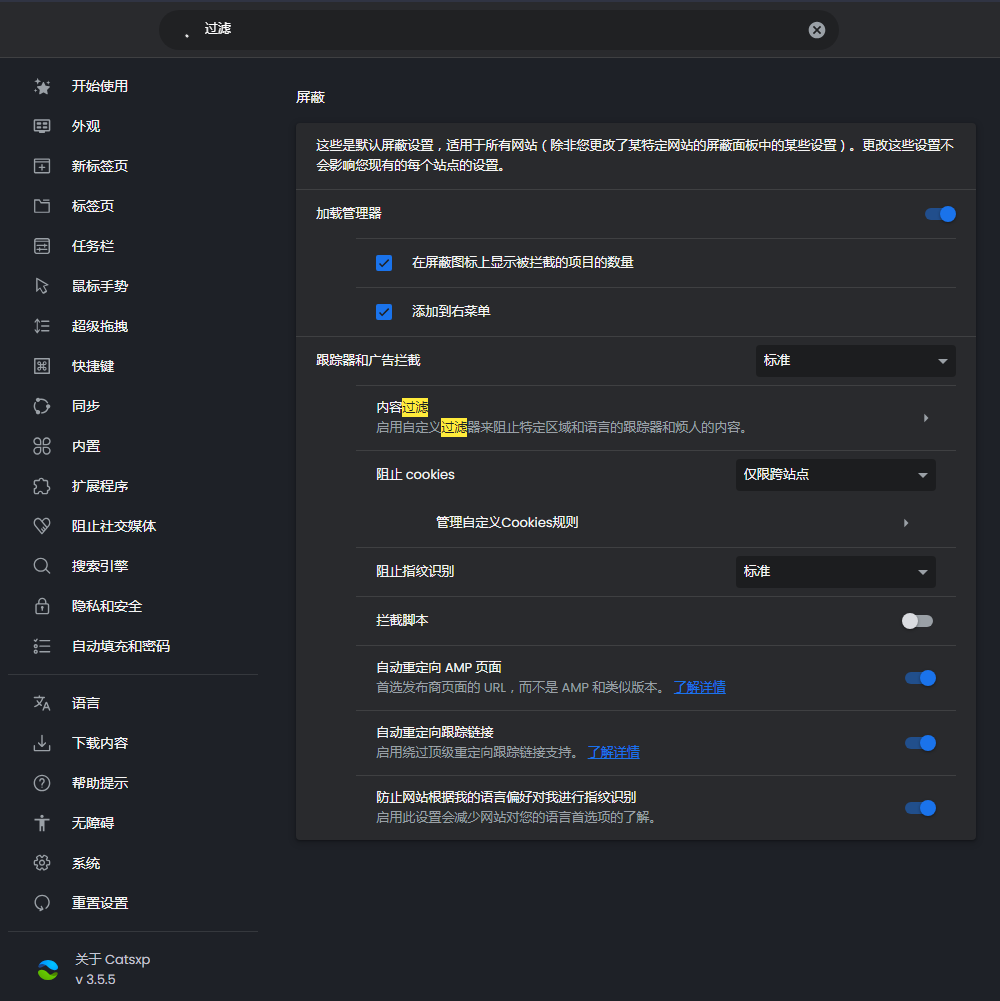Click the tab folder icon beside 标签页
1000x1001 pixels.
pyautogui.click(x=42, y=206)
